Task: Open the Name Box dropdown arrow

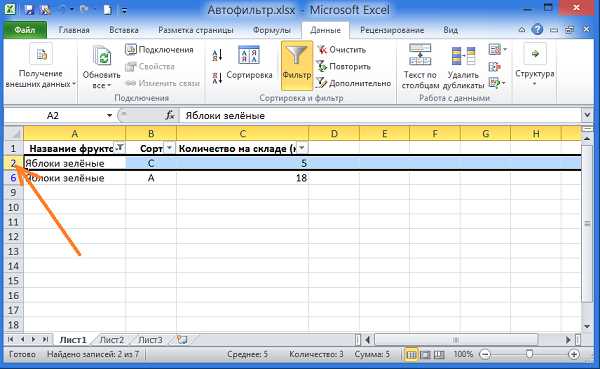Action: pyautogui.click(x=109, y=116)
